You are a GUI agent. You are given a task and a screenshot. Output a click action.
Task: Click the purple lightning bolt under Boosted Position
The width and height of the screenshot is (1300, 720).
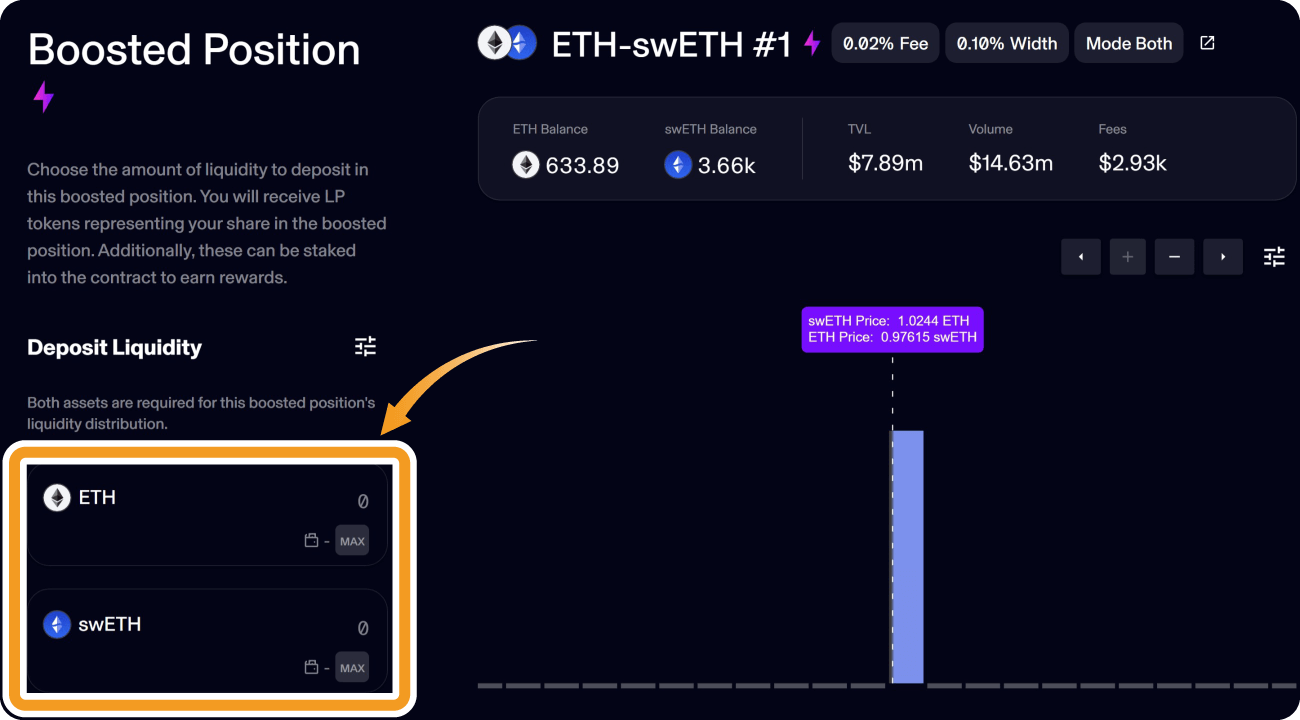click(x=43, y=97)
